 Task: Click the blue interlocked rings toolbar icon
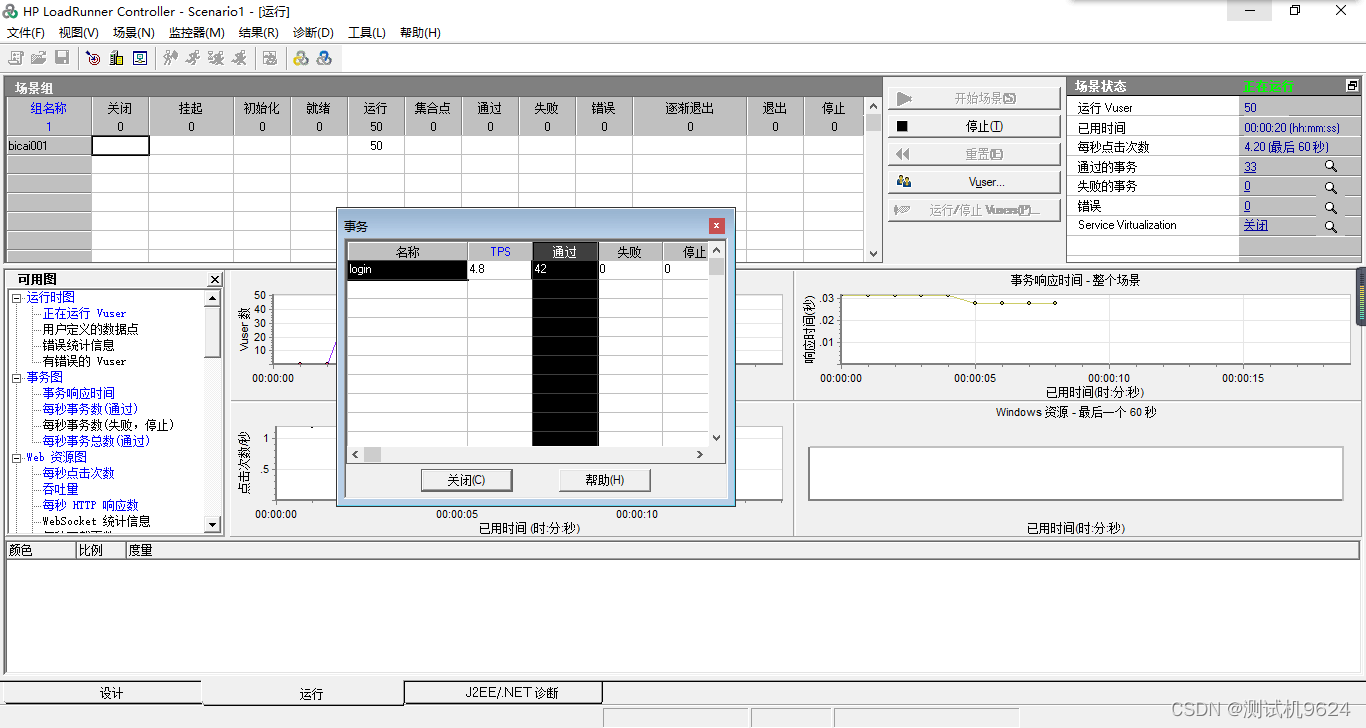324,58
